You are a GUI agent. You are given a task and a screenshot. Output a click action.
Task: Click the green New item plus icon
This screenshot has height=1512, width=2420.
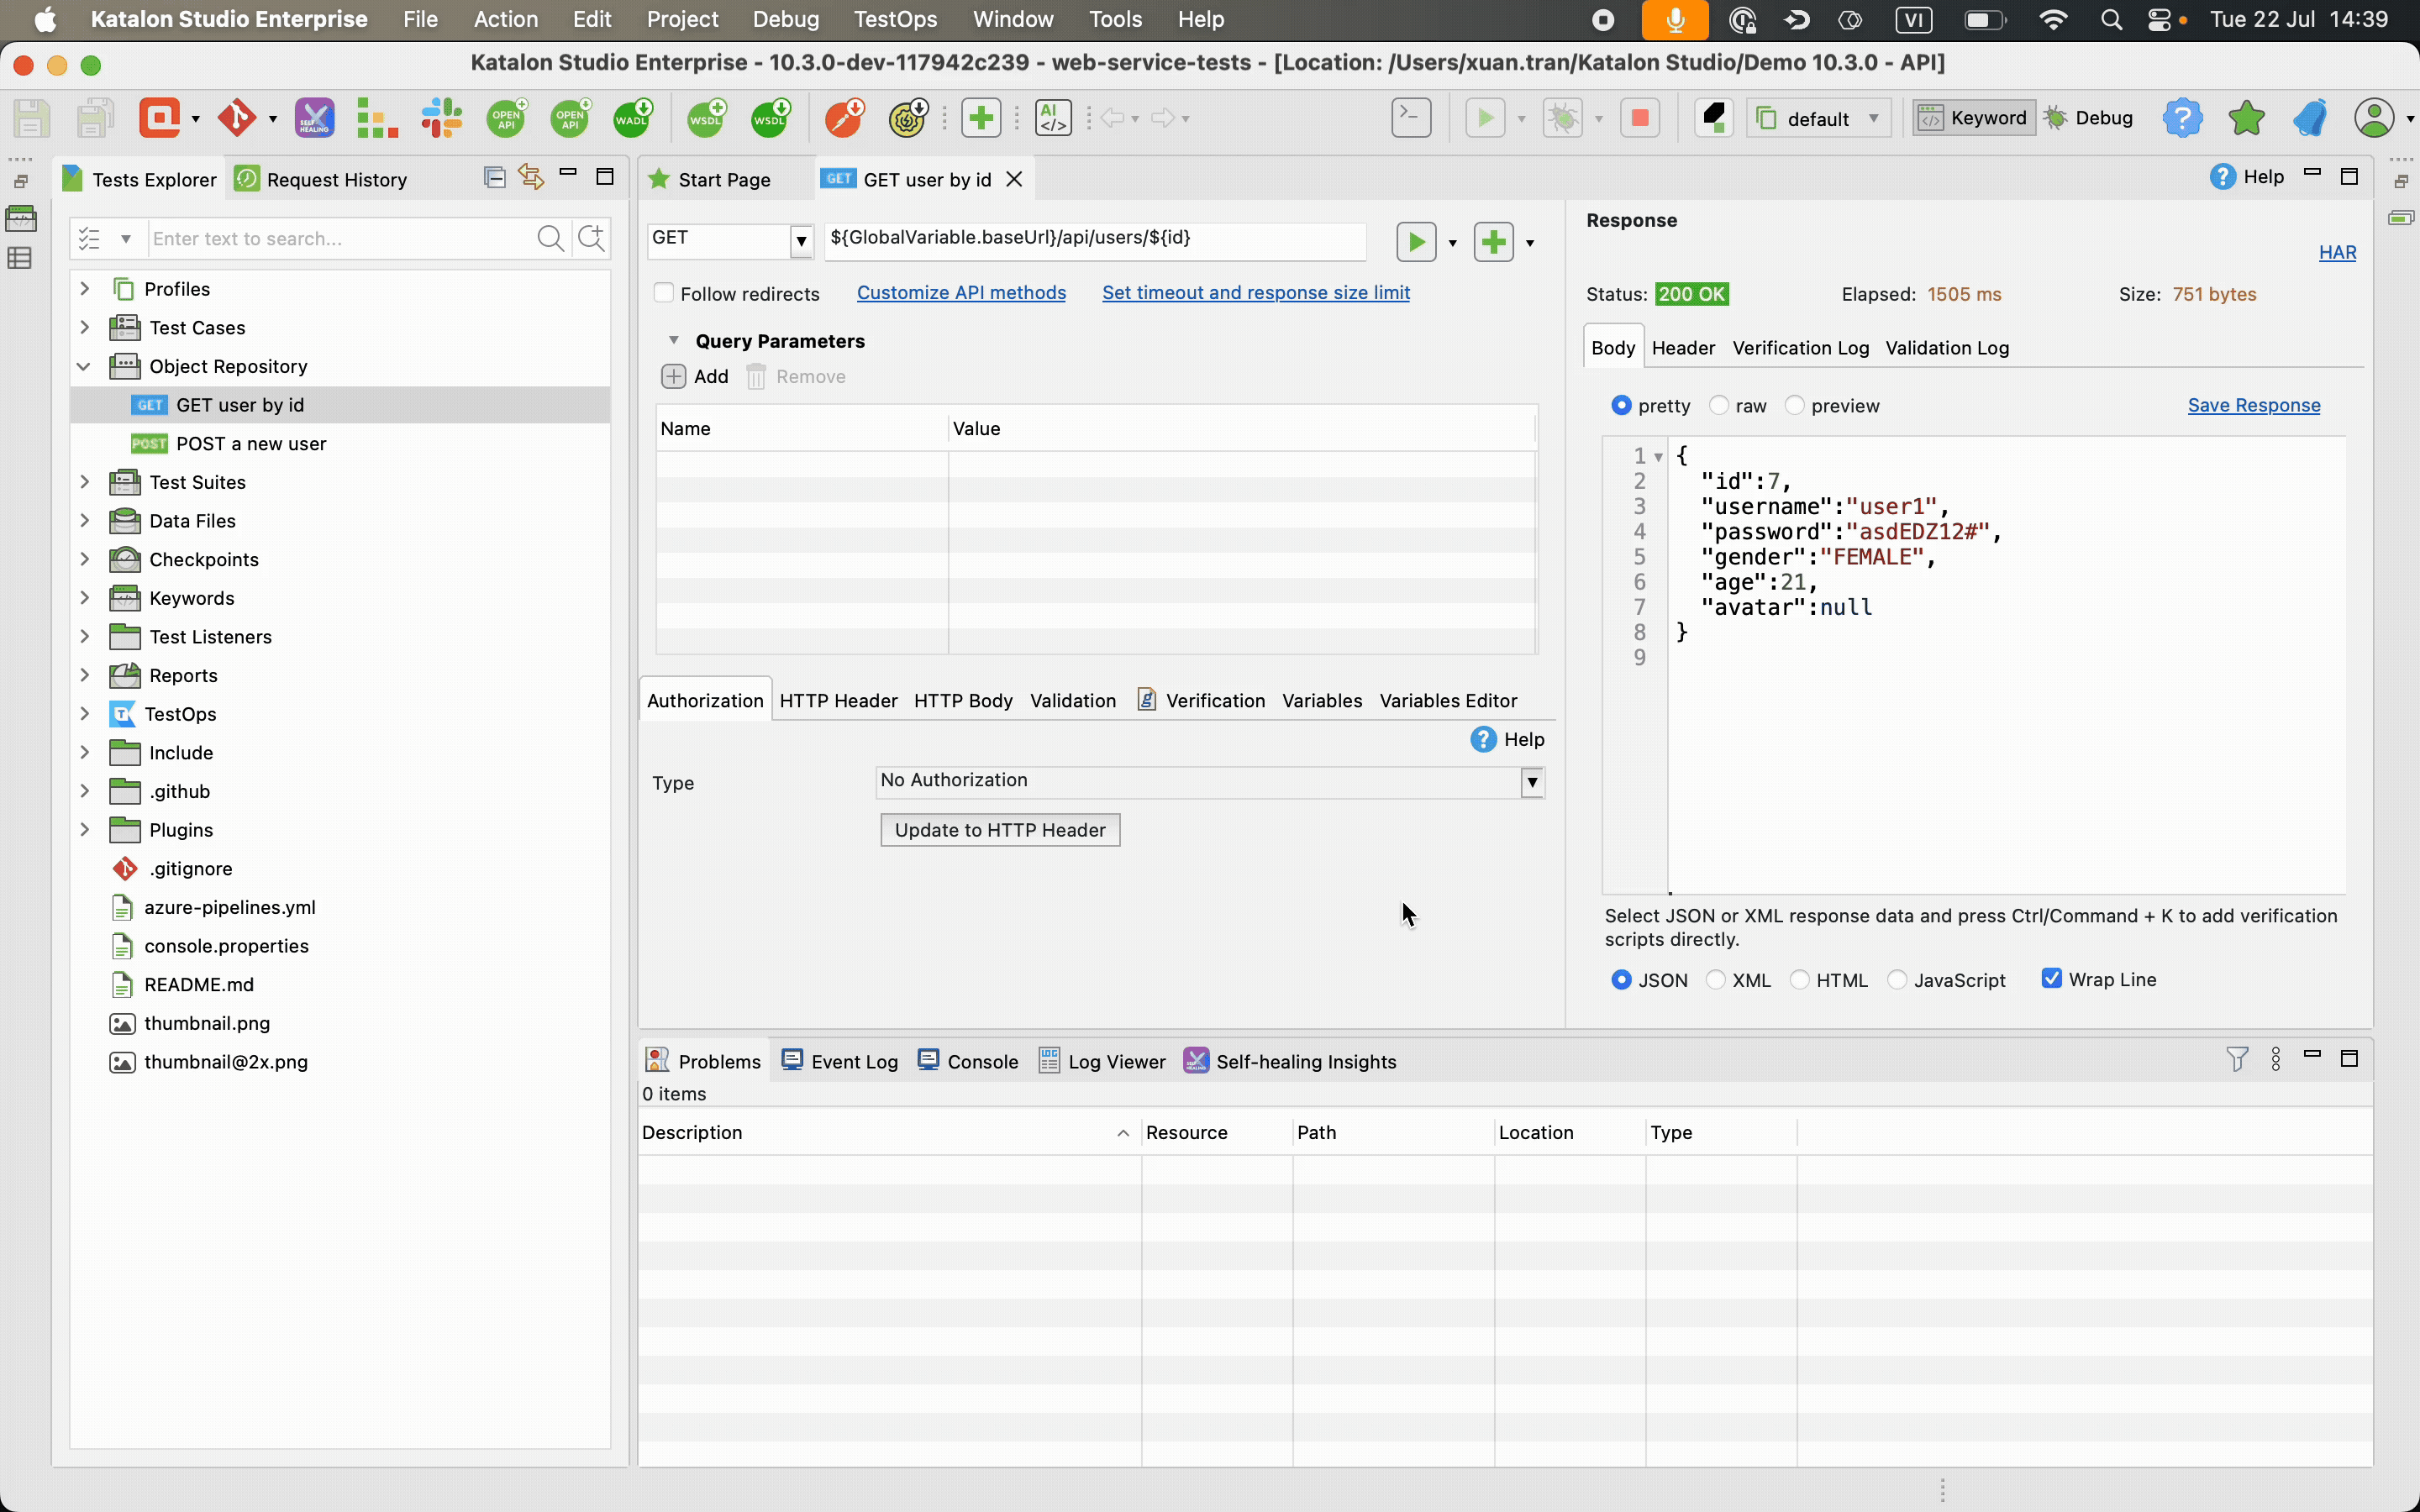click(981, 118)
